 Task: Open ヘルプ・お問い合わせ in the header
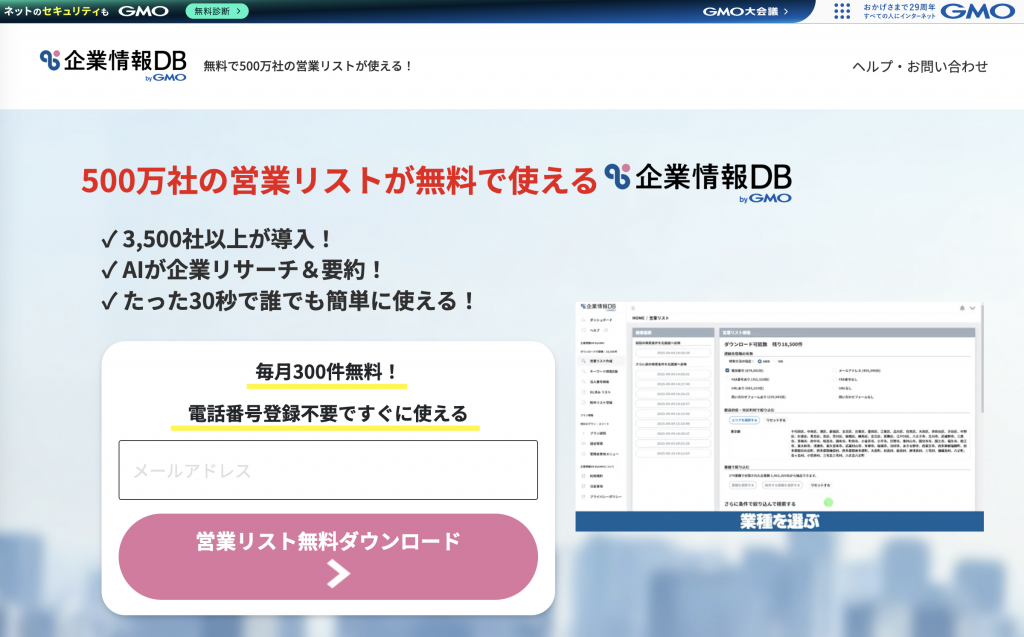click(x=919, y=66)
